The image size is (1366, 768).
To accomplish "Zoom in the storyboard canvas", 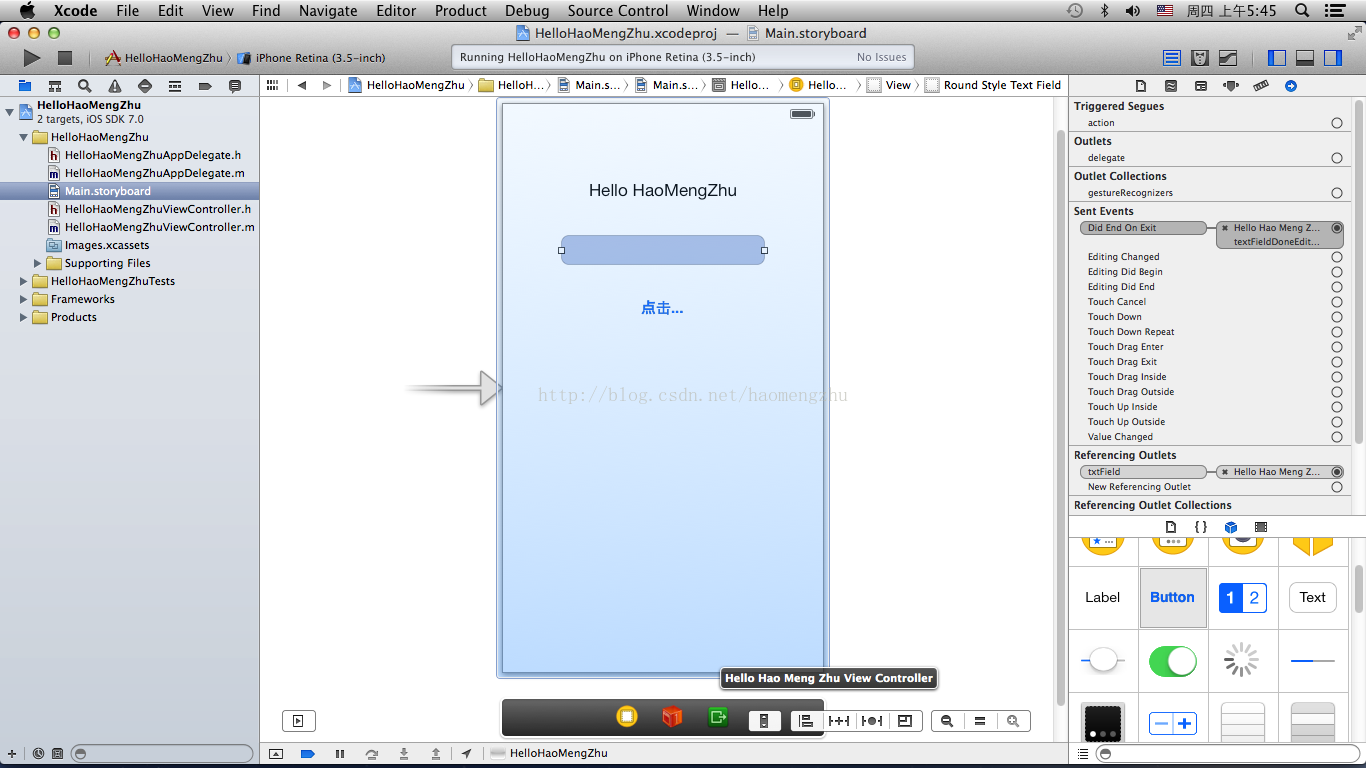I will pos(1014,721).
